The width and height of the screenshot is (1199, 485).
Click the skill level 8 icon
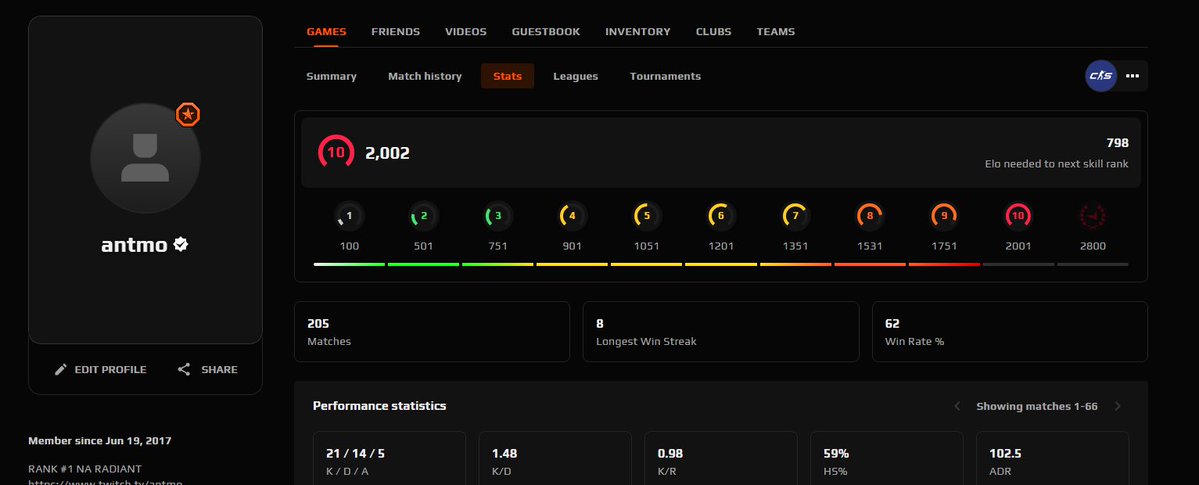pos(869,216)
